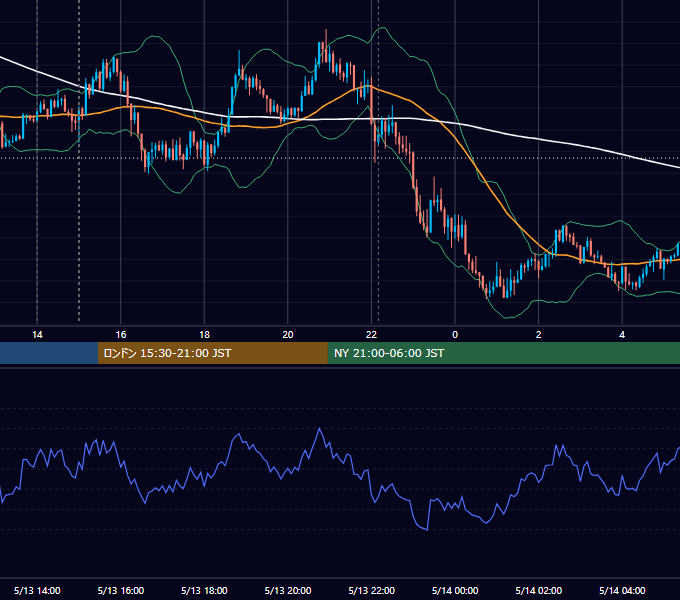This screenshot has width=680, height=600.
Task: Select the 4 hour axis label
Action: [622, 335]
